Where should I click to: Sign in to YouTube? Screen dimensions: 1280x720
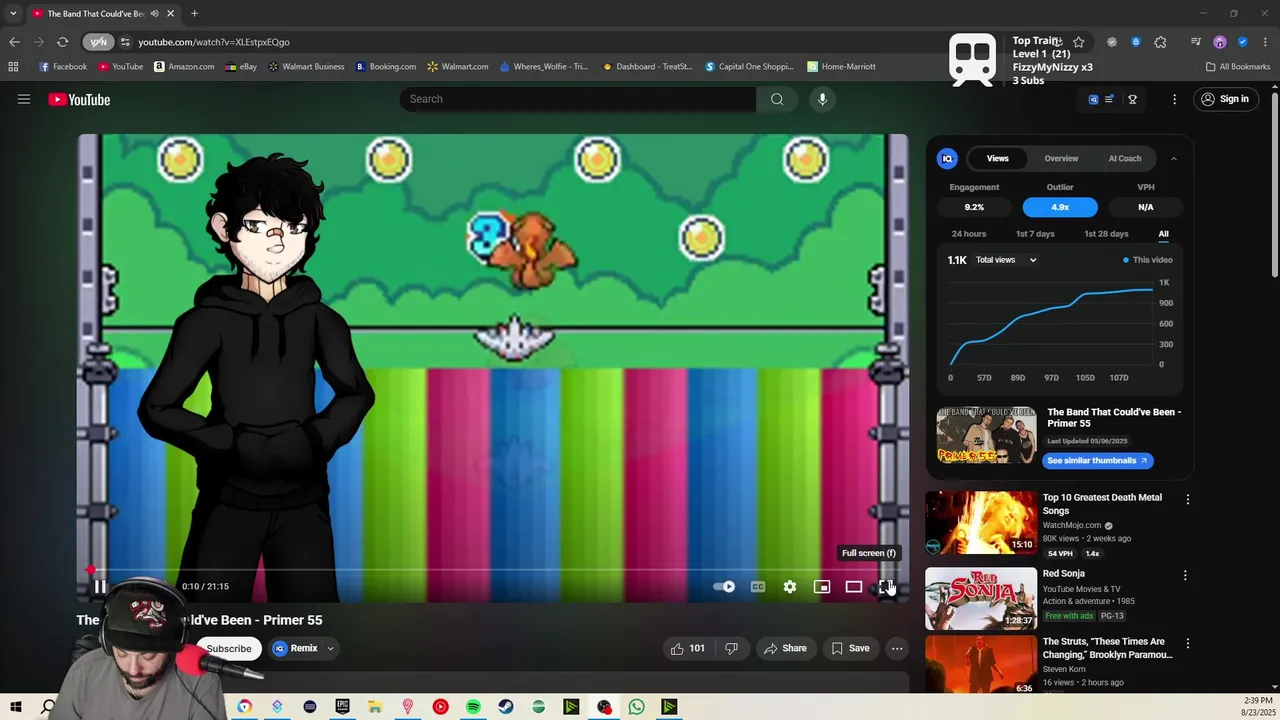click(1225, 99)
